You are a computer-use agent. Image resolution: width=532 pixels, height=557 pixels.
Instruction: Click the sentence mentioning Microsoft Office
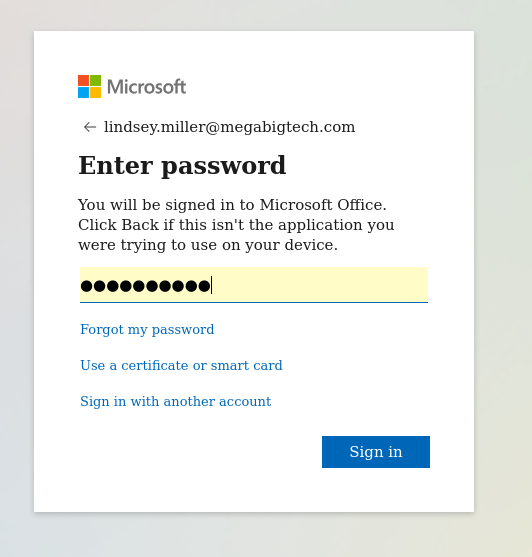point(232,205)
